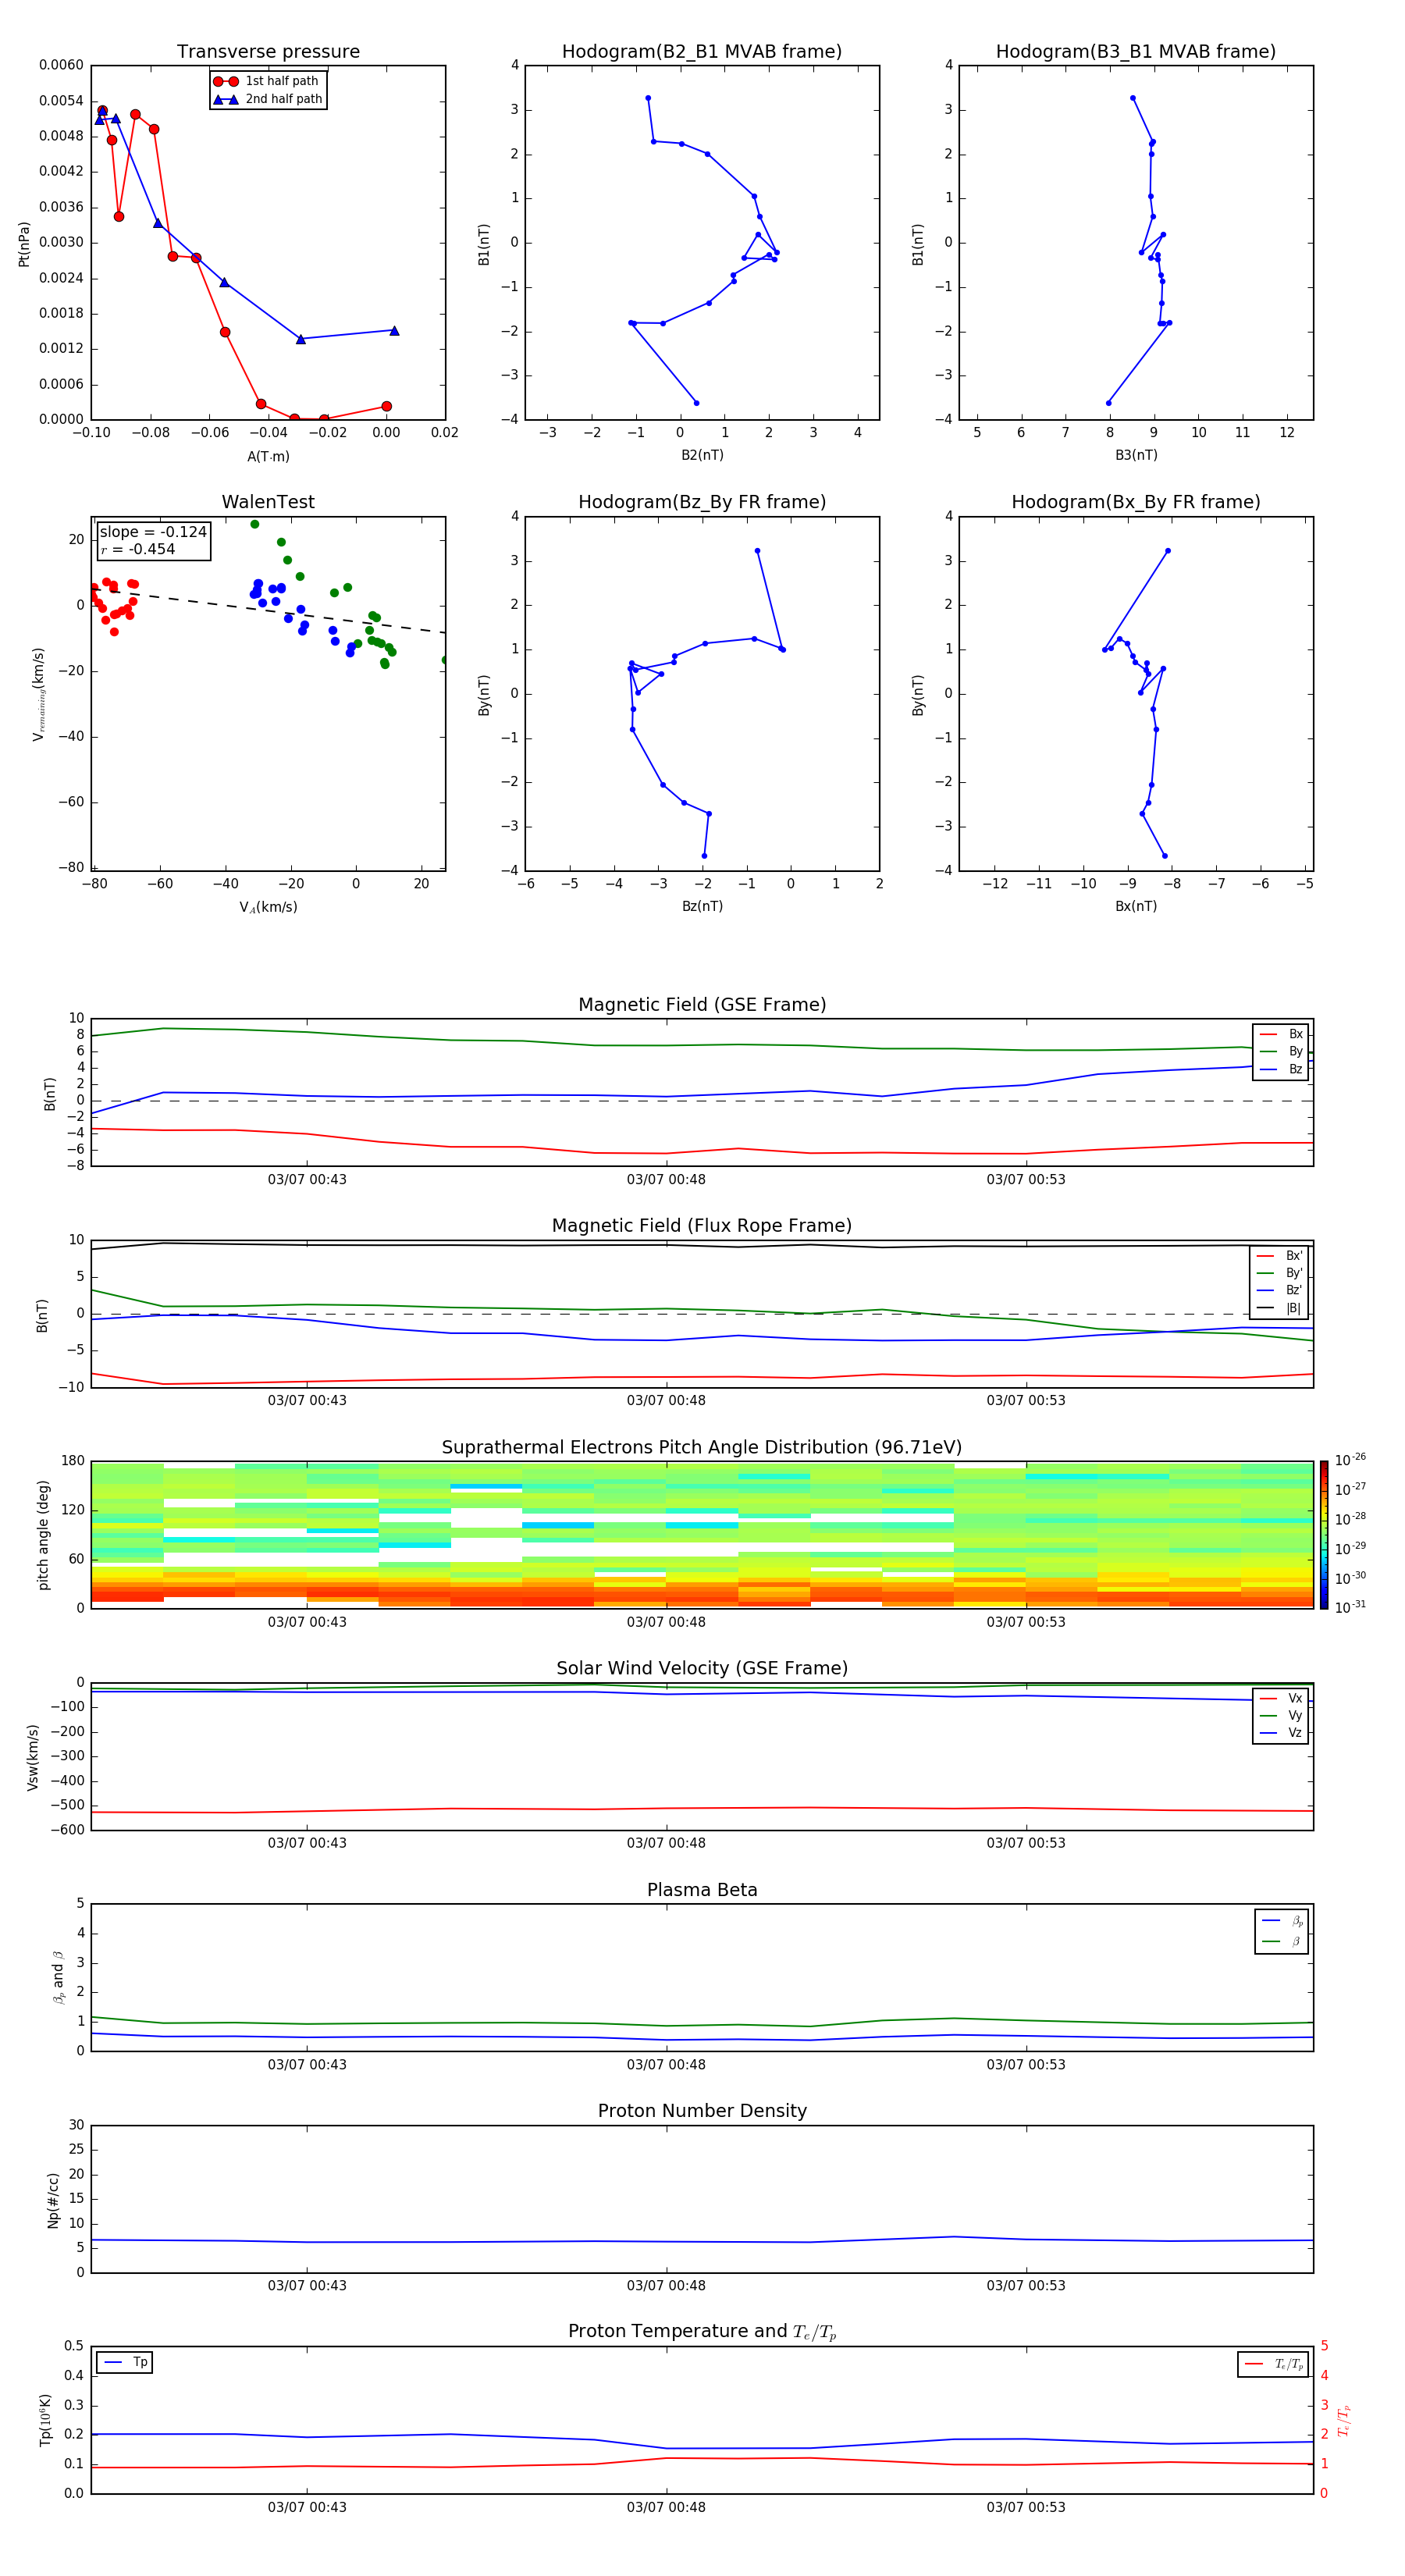Click the Transverse pressure plot title

coord(268,52)
